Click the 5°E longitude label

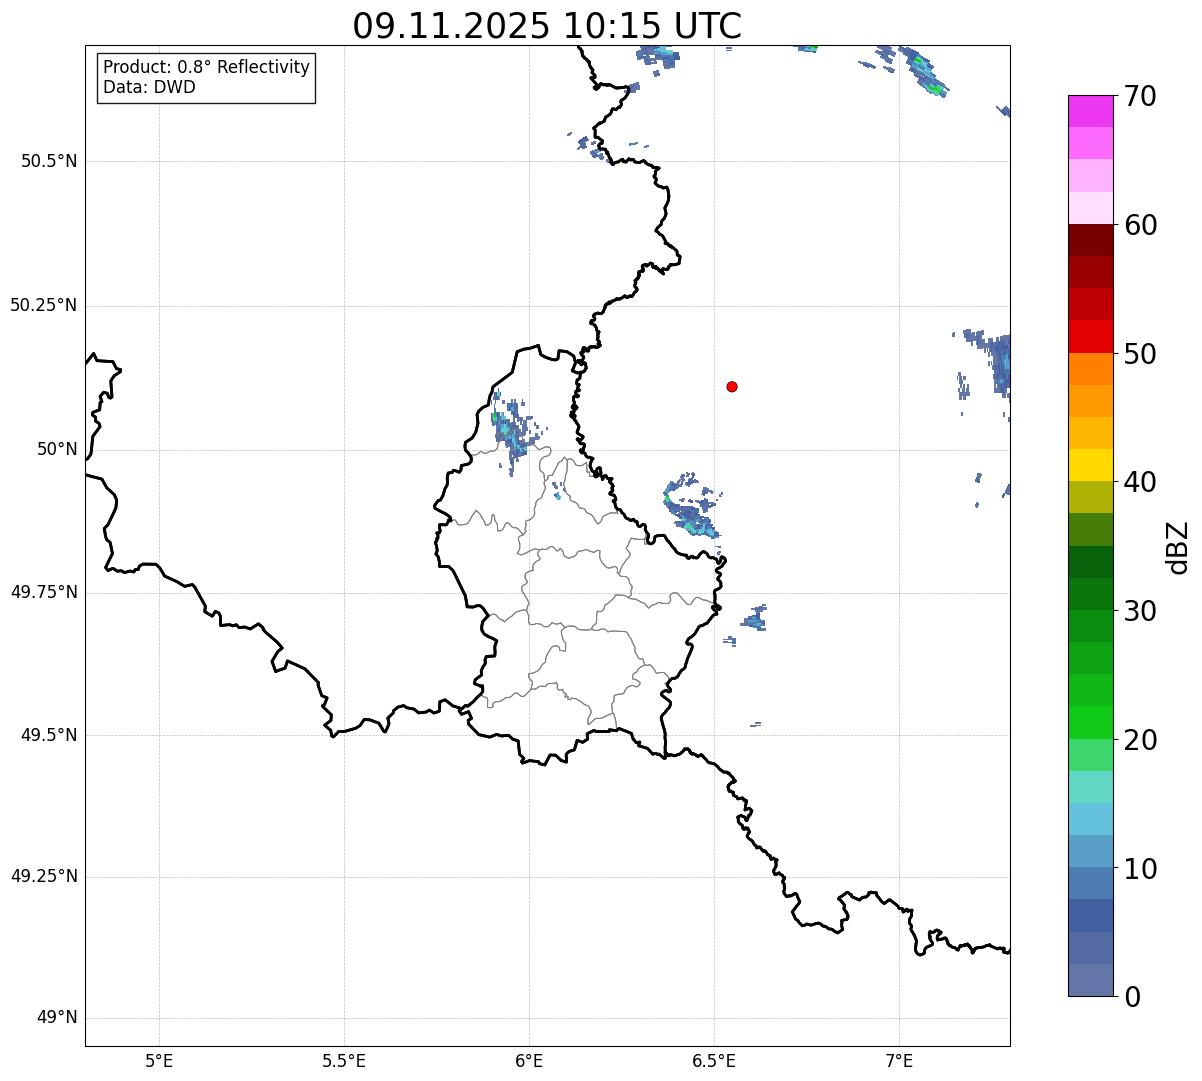pos(159,1060)
